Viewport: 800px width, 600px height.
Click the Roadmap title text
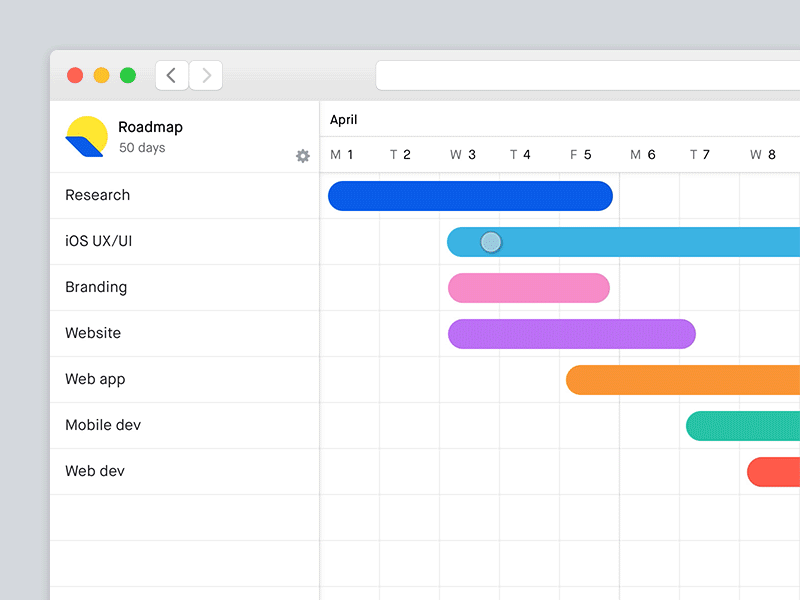pyautogui.click(x=150, y=127)
